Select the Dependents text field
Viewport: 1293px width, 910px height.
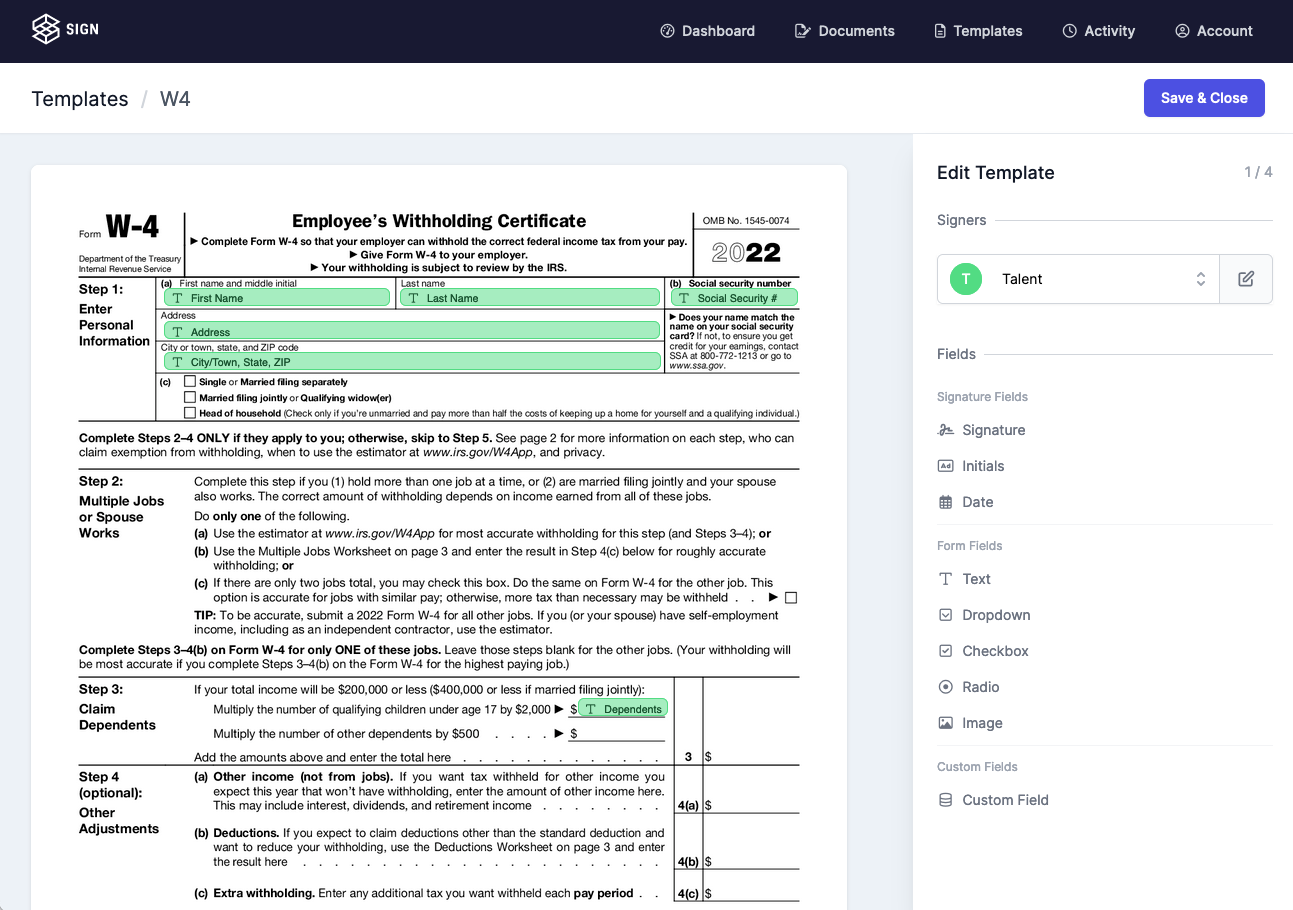coord(623,708)
